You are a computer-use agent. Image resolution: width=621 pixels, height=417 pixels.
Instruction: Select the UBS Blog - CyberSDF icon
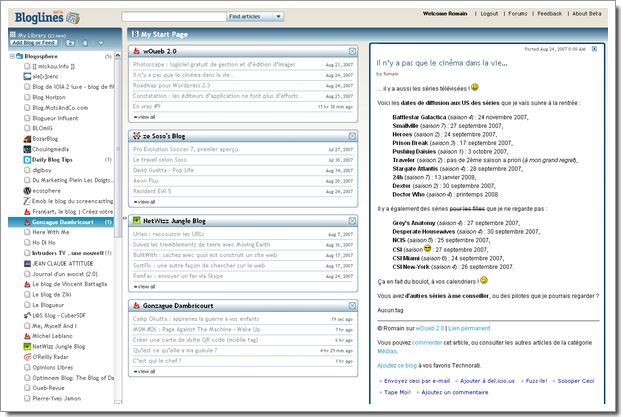pyautogui.click(x=27, y=316)
